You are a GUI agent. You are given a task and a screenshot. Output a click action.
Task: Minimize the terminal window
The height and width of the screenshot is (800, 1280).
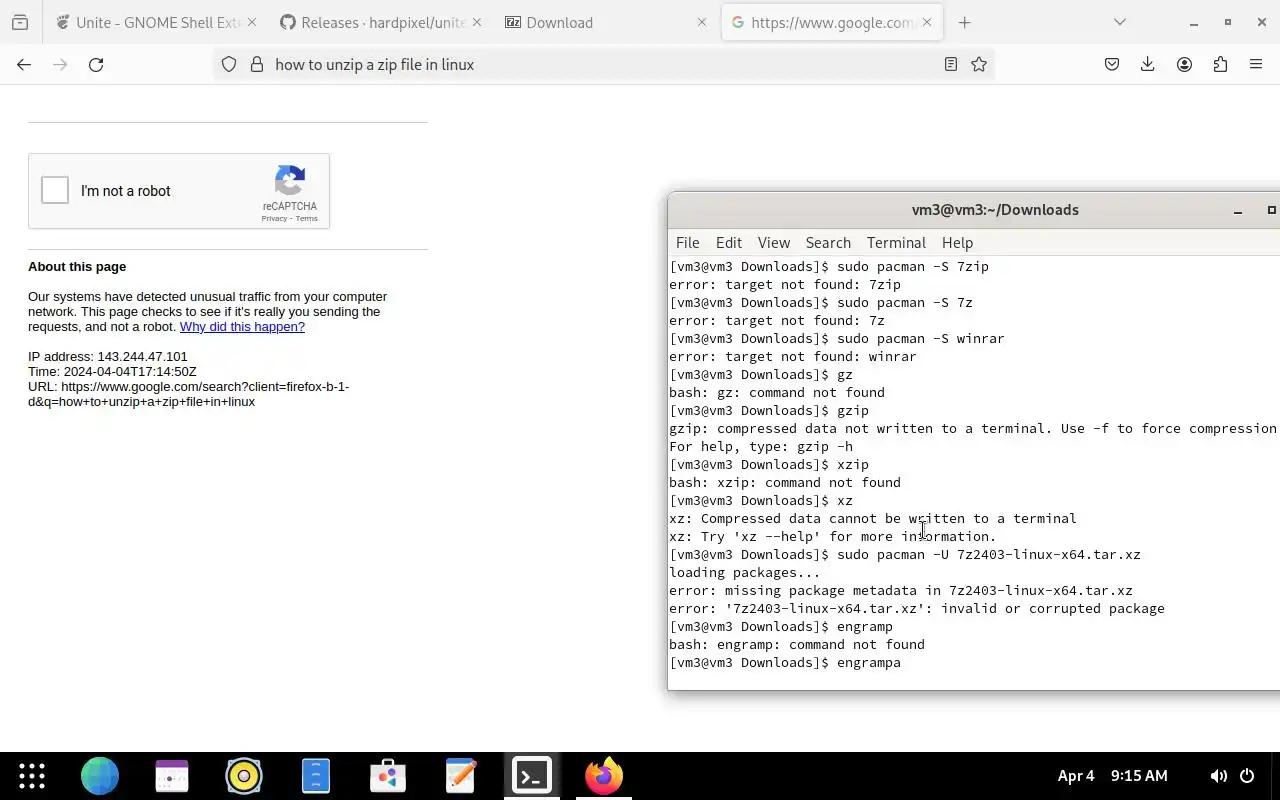1238,210
